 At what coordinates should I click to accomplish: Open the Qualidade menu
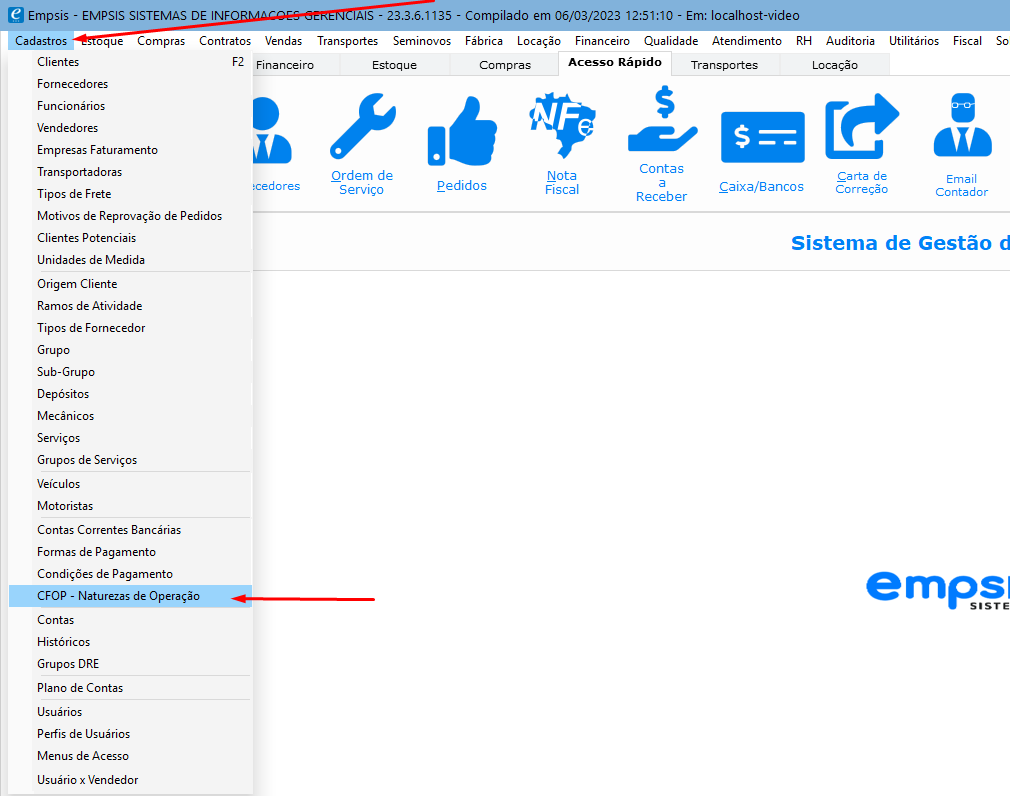[671, 41]
